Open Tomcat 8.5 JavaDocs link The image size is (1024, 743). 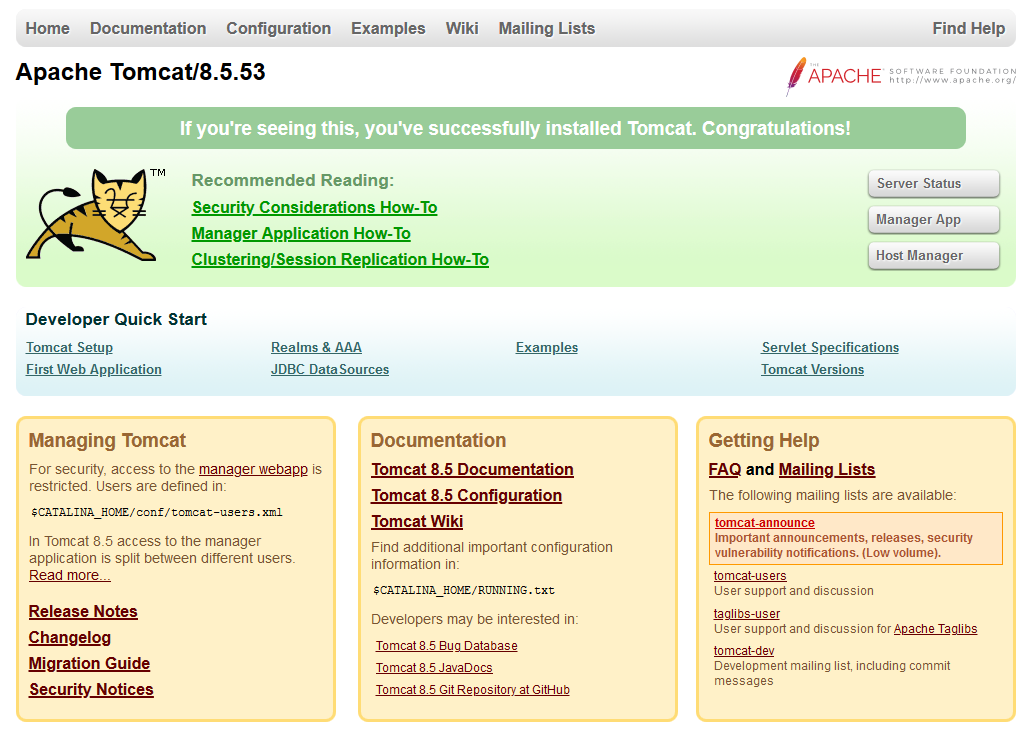[x=434, y=668]
